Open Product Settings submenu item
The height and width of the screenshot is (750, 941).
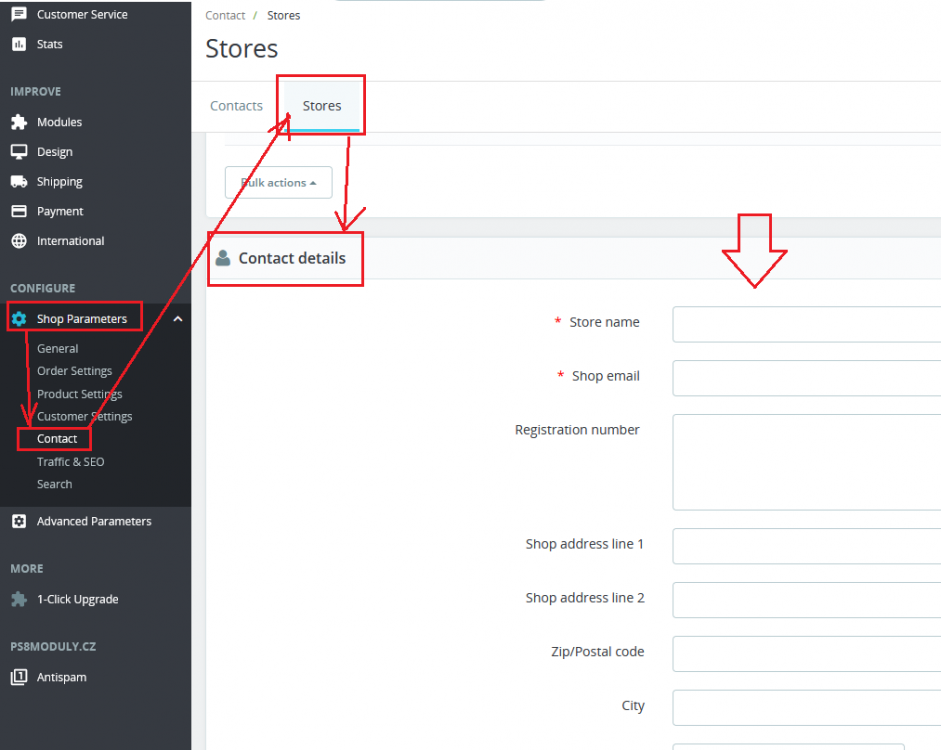(x=79, y=394)
